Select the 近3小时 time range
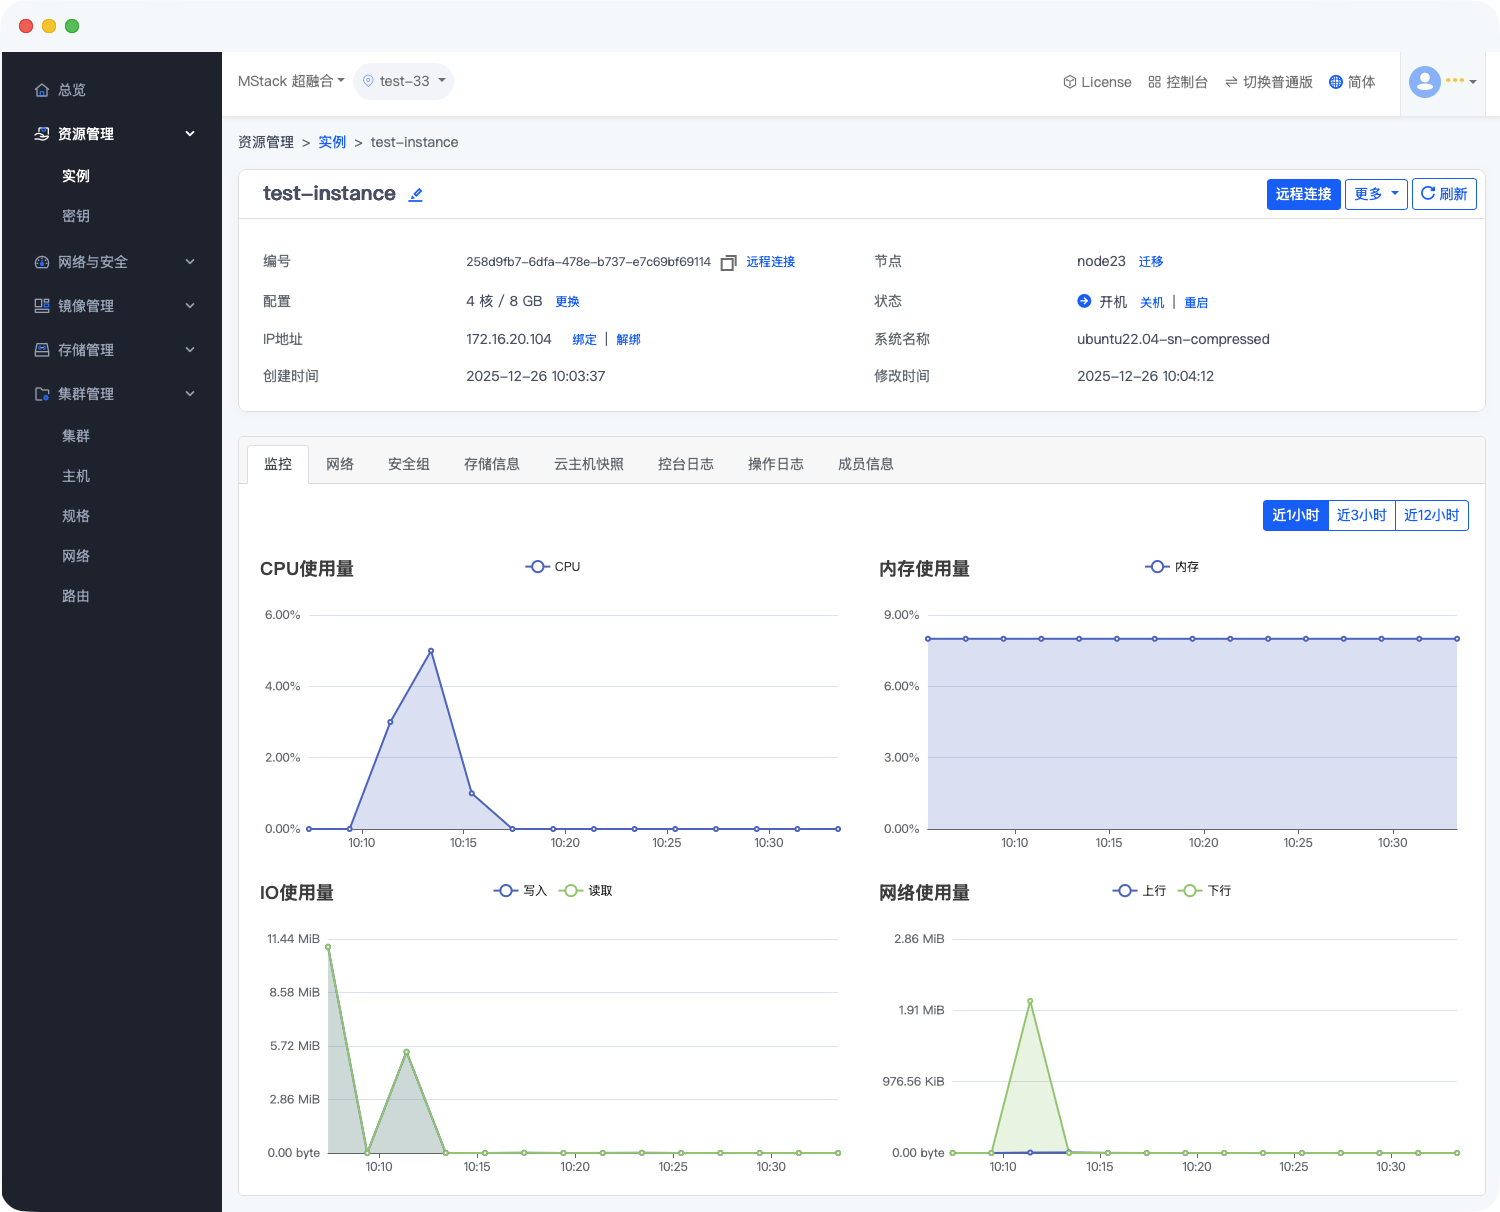This screenshot has width=1500, height=1212. pyautogui.click(x=1361, y=515)
